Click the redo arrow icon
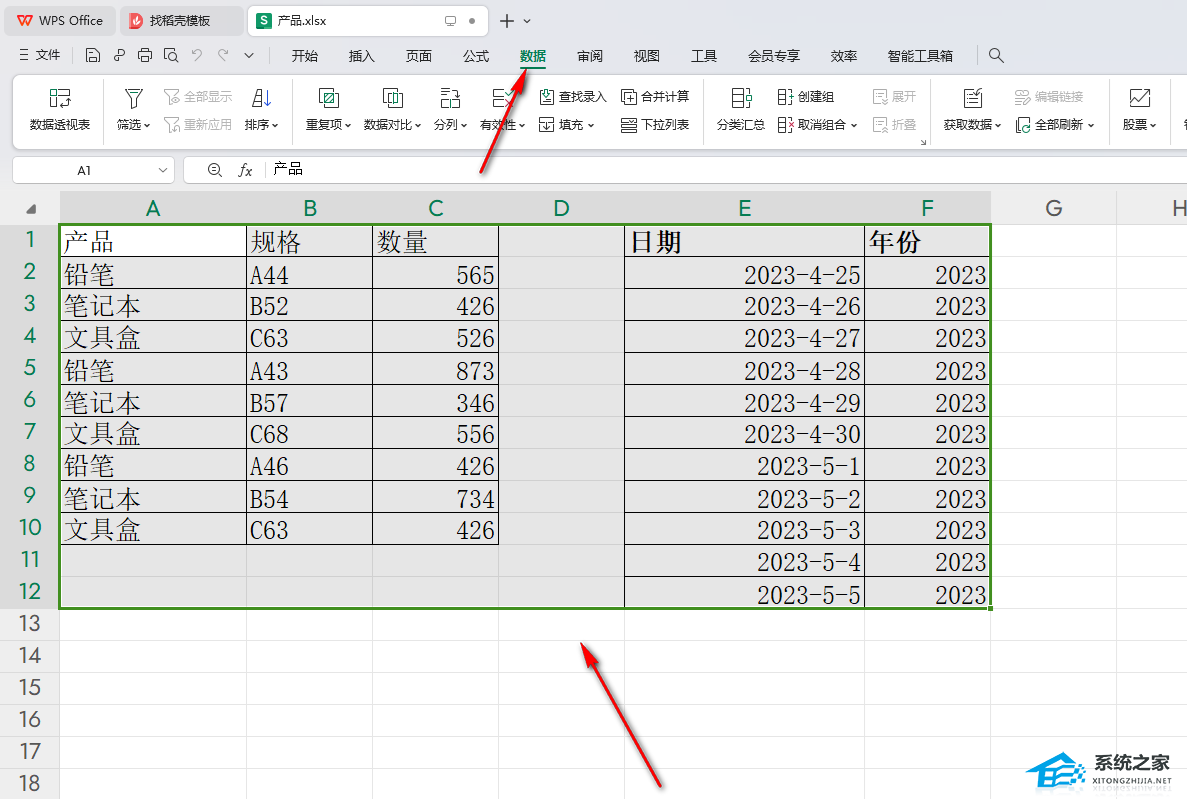 pos(223,55)
